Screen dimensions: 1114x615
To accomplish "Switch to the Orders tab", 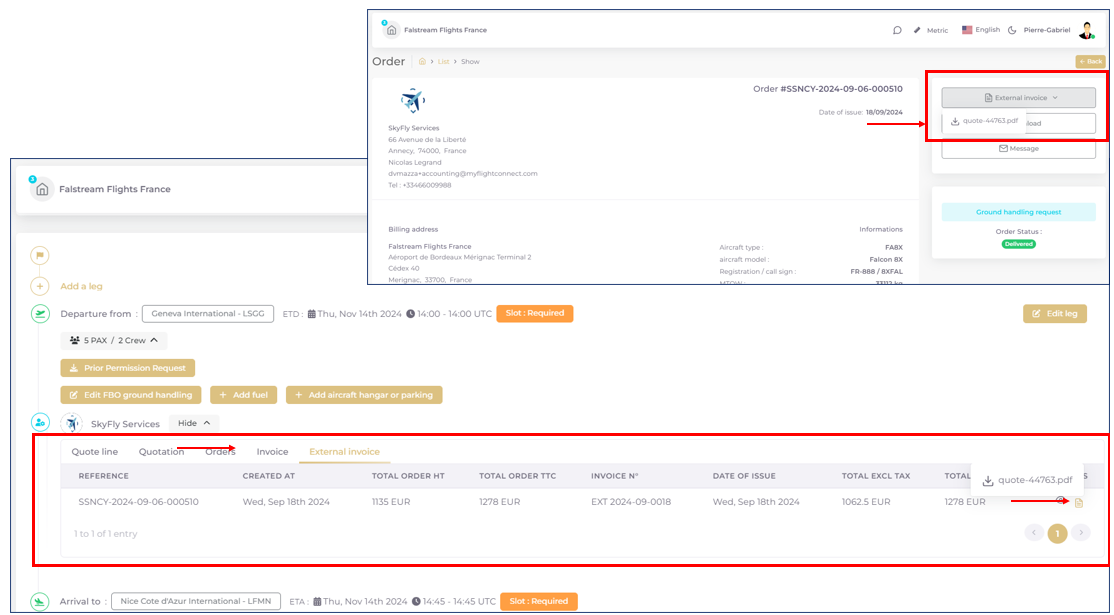I will click(x=220, y=452).
